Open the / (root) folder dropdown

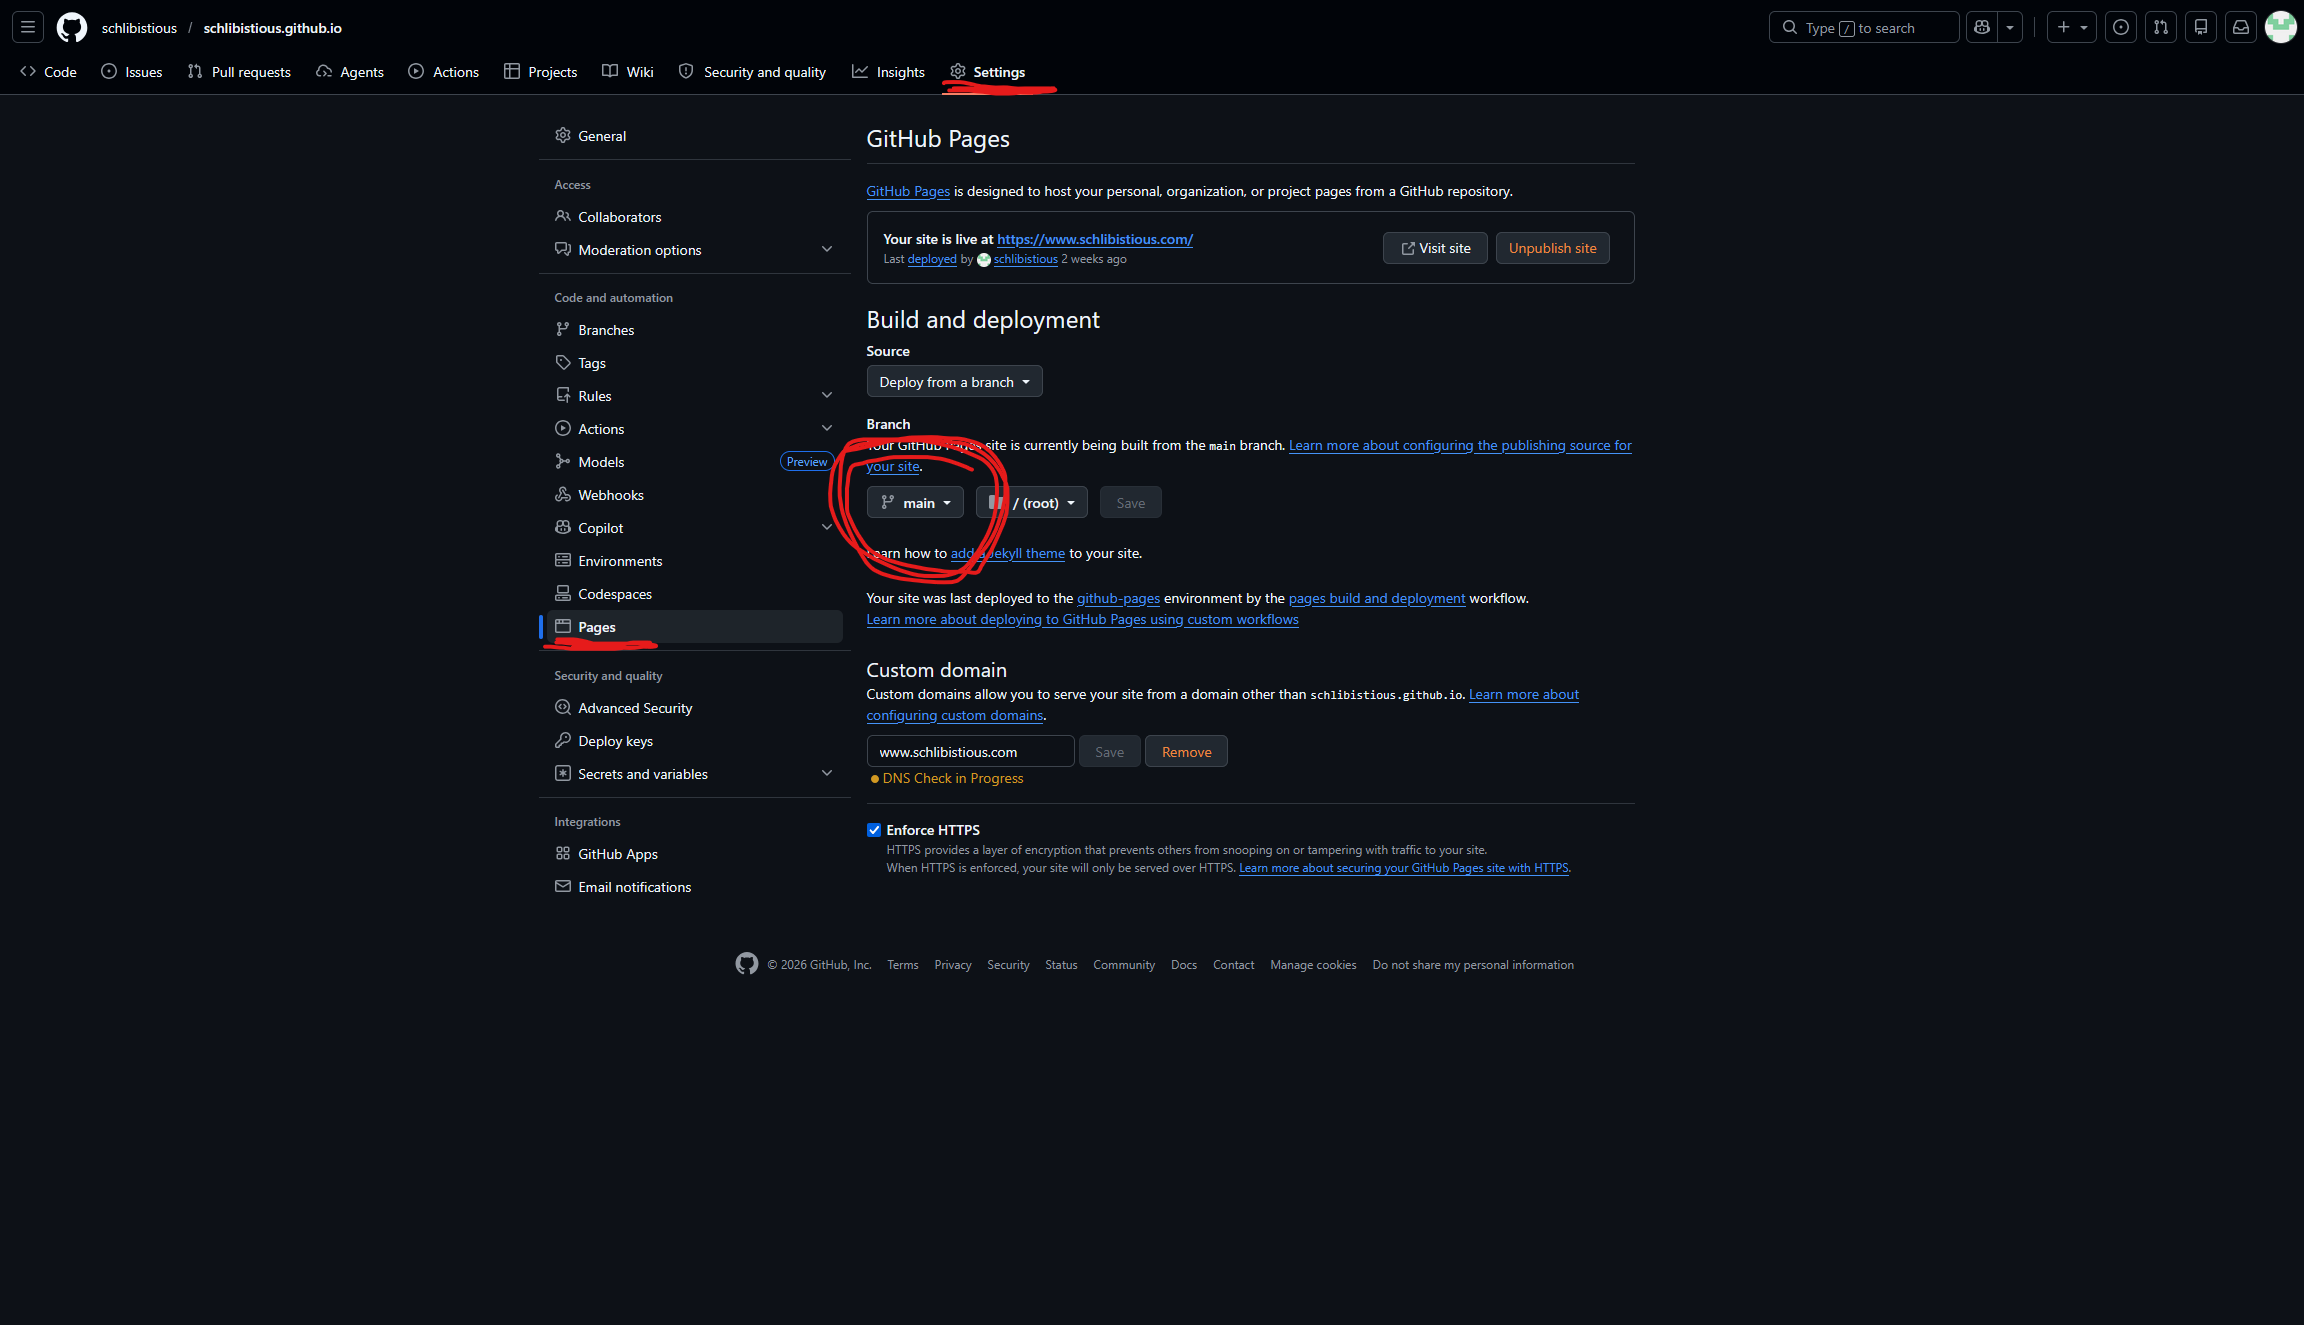[1031, 503]
